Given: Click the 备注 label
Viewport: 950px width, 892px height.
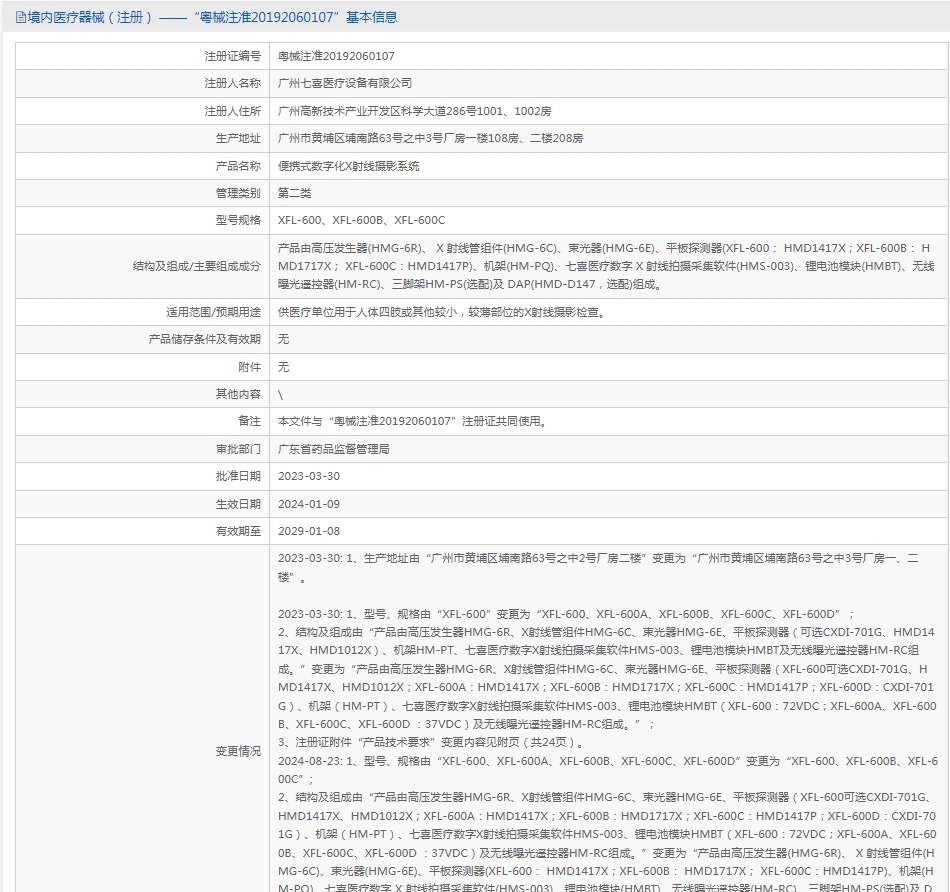Looking at the screenshot, I should tap(250, 422).
